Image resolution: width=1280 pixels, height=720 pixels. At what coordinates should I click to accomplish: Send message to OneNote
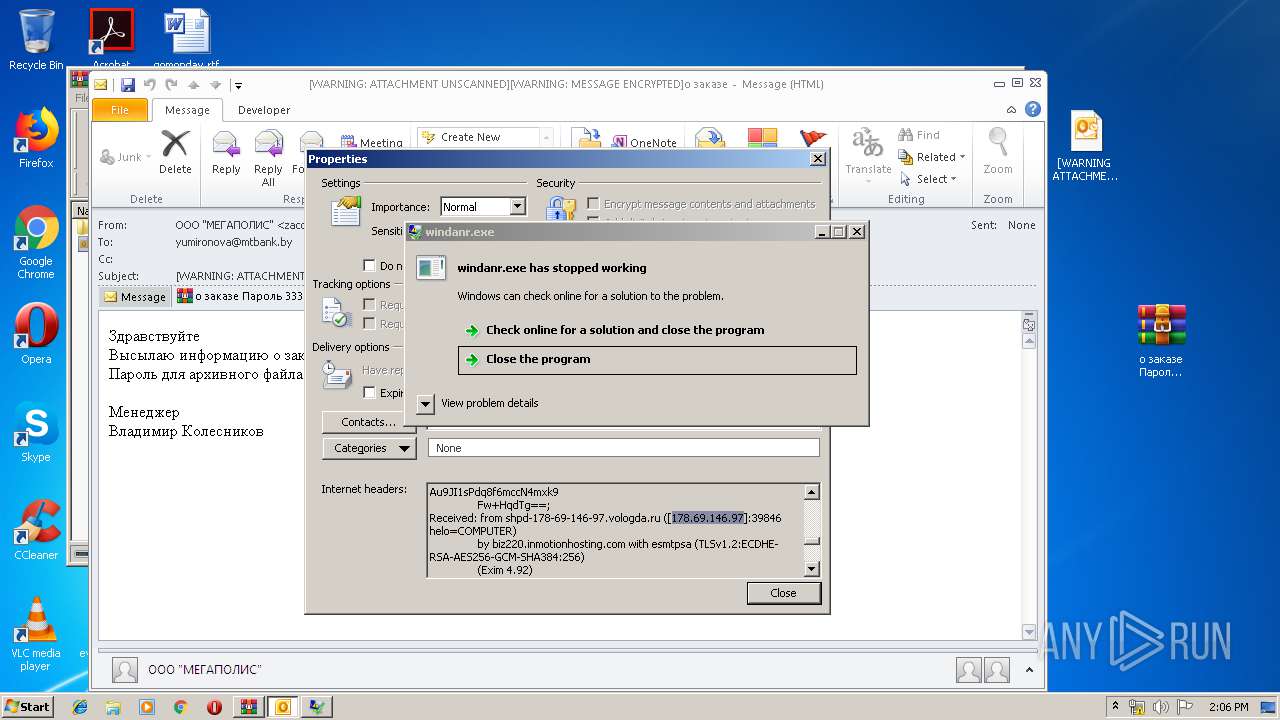[x=644, y=142]
